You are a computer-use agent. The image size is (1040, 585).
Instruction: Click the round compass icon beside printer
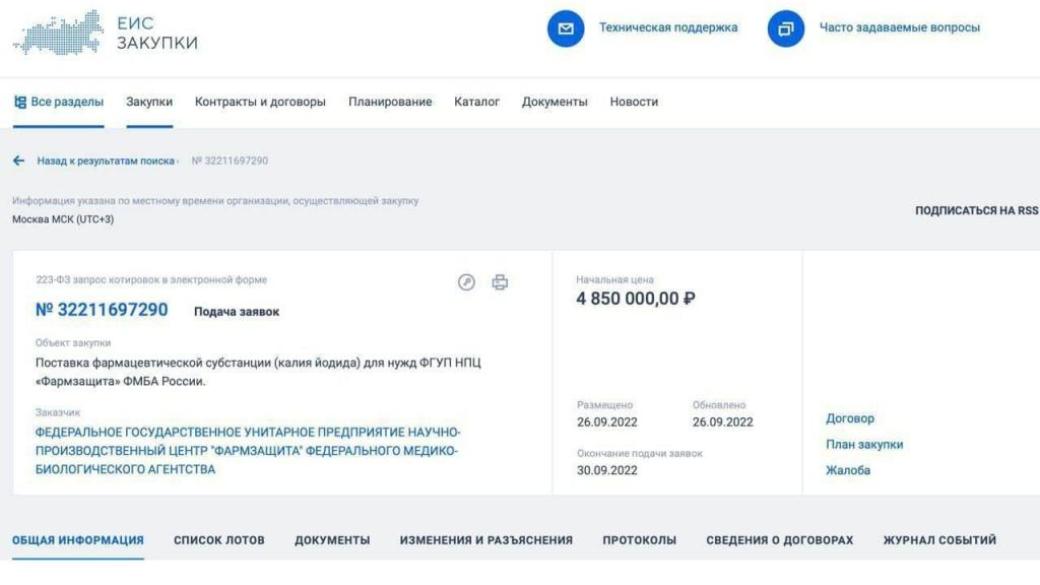click(x=466, y=283)
